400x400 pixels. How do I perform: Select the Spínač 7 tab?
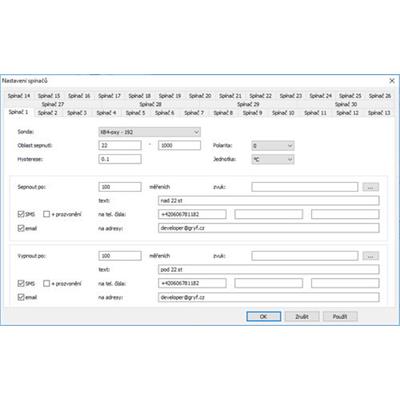(x=194, y=113)
